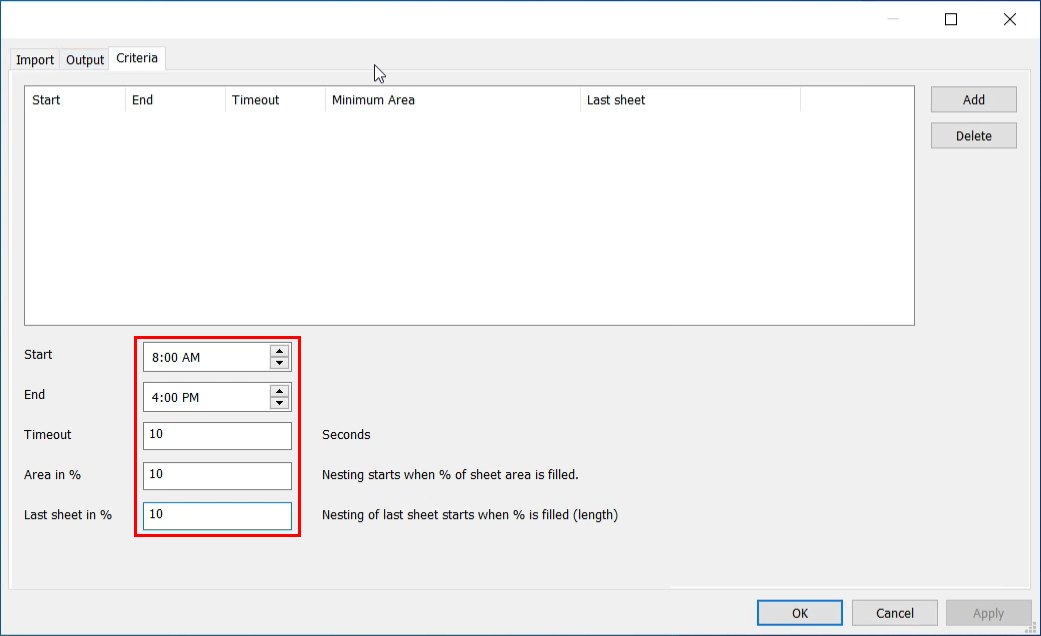Click the Add button

pos(973,100)
